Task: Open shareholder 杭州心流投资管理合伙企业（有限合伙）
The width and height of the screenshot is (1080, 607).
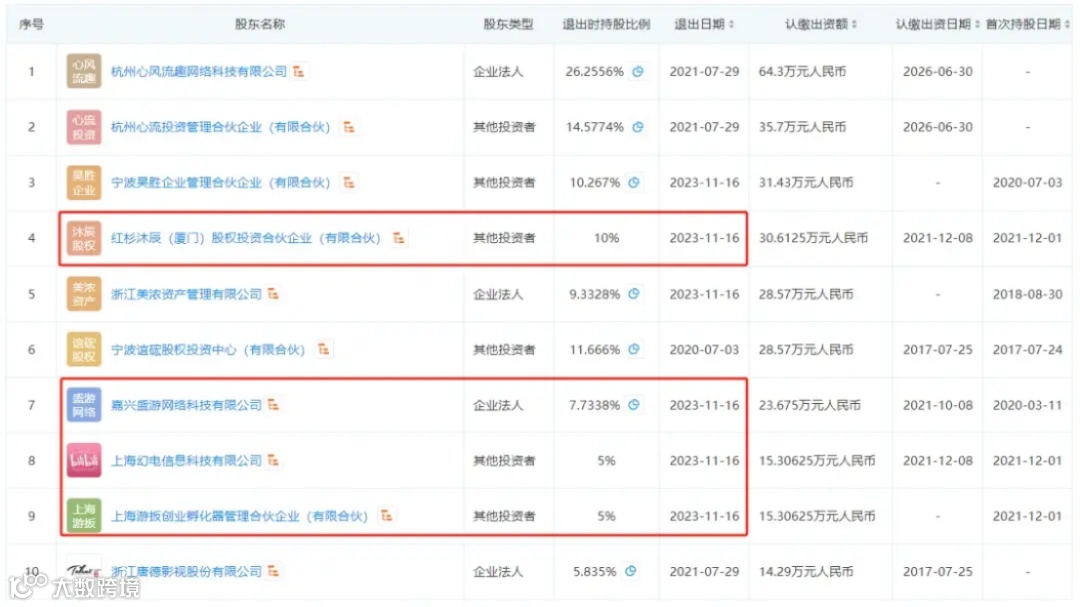Action: (x=220, y=127)
